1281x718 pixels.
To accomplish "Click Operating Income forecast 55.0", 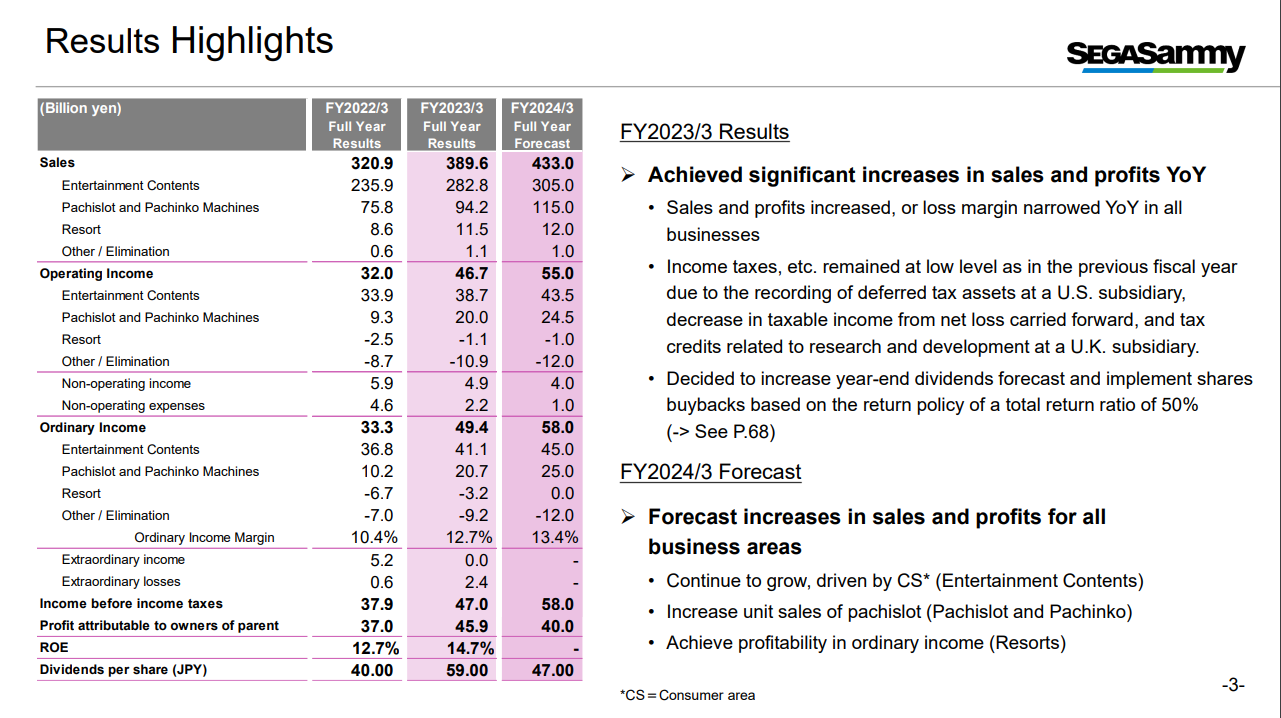I will pyautogui.click(x=558, y=273).
